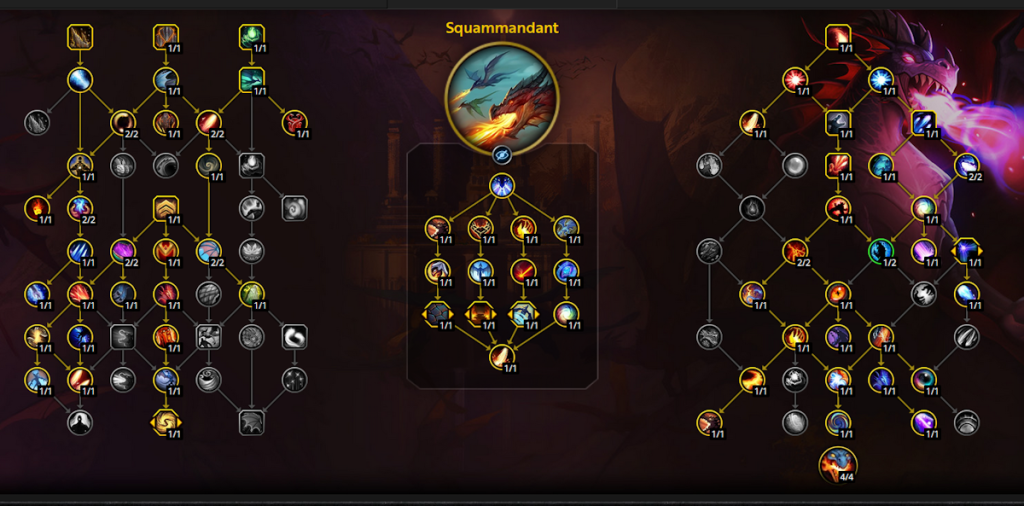Viewport: 1024px width, 506px height.
Task: Select the final bottom node of the hero tree
Action: pyautogui.click(x=502, y=357)
